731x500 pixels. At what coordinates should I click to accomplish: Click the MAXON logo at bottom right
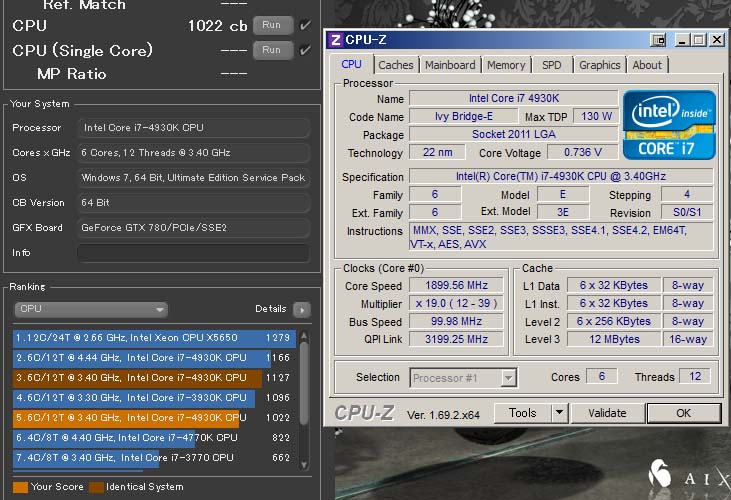click(x=661, y=476)
